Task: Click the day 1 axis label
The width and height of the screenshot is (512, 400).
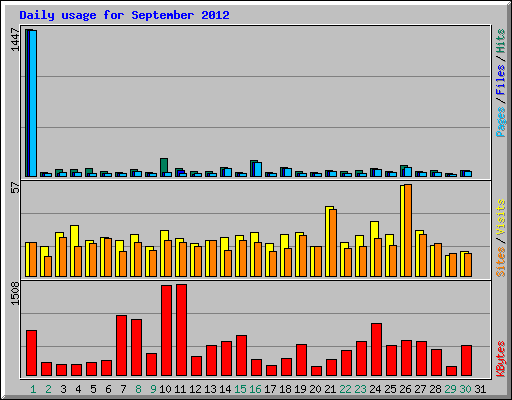Action: coord(33,389)
